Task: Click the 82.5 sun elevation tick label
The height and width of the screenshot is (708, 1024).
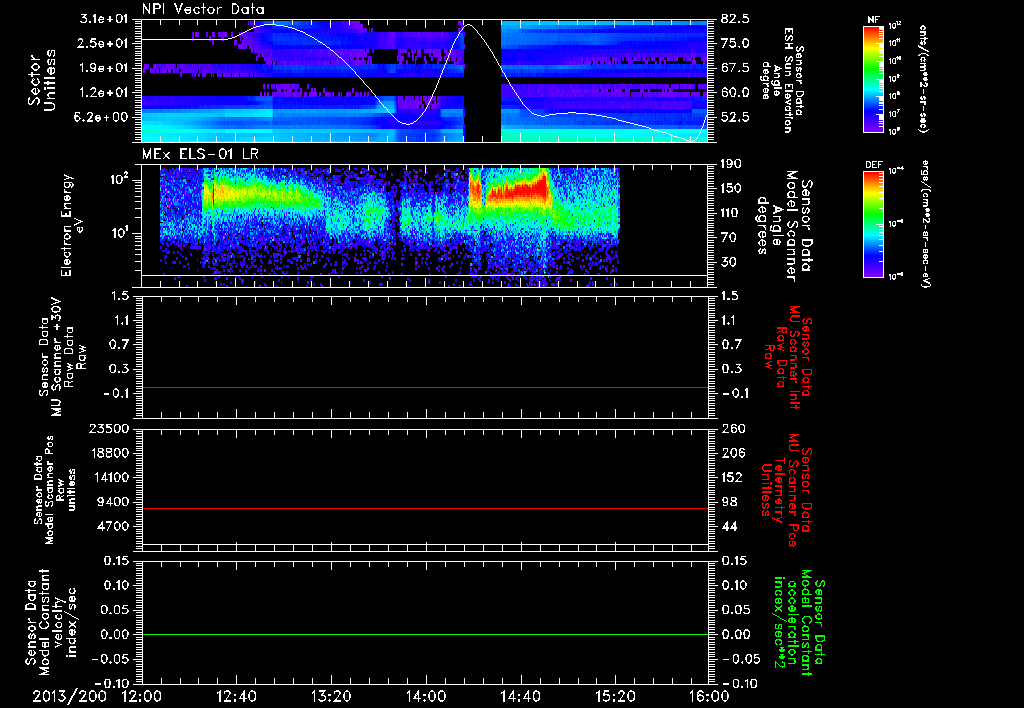Action: coord(736,19)
